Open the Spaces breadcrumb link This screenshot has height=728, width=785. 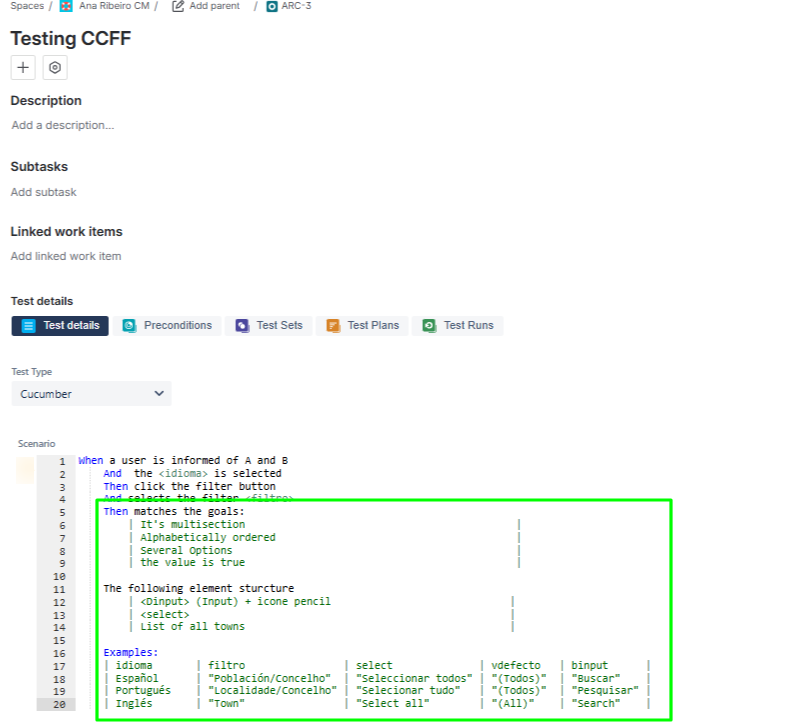tap(27, 6)
